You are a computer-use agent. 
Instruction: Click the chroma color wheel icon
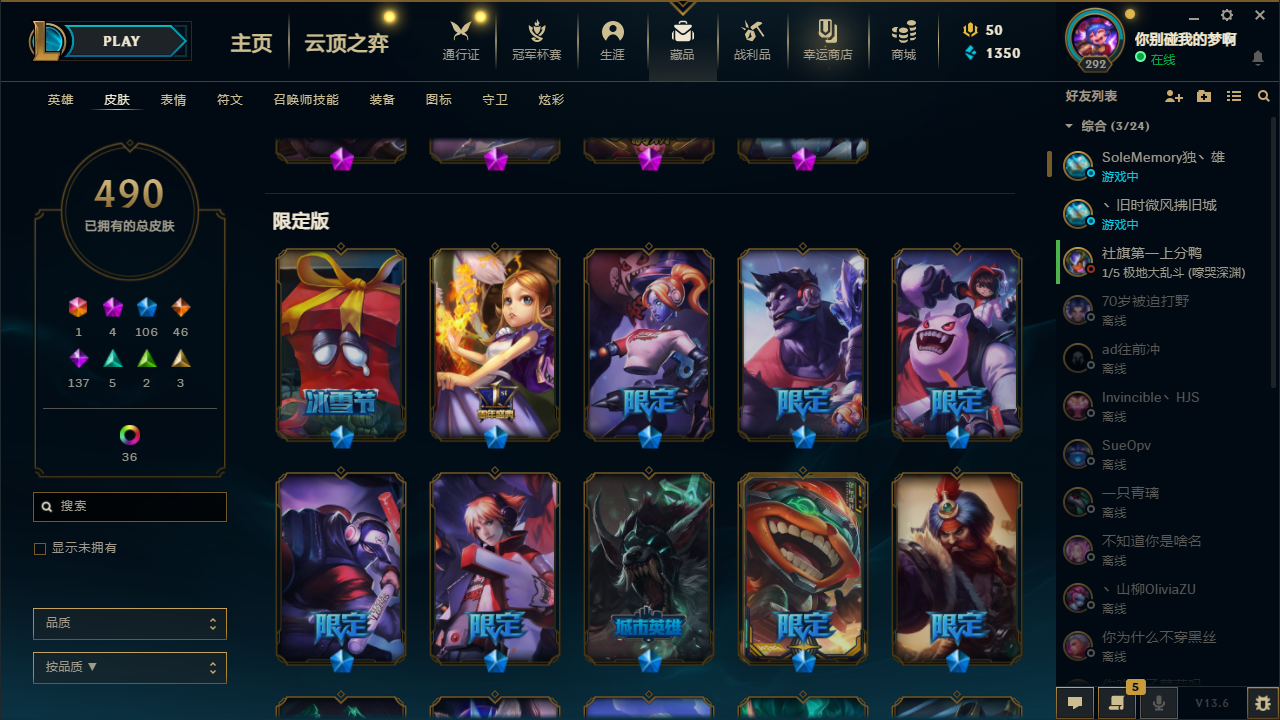click(x=130, y=435)
